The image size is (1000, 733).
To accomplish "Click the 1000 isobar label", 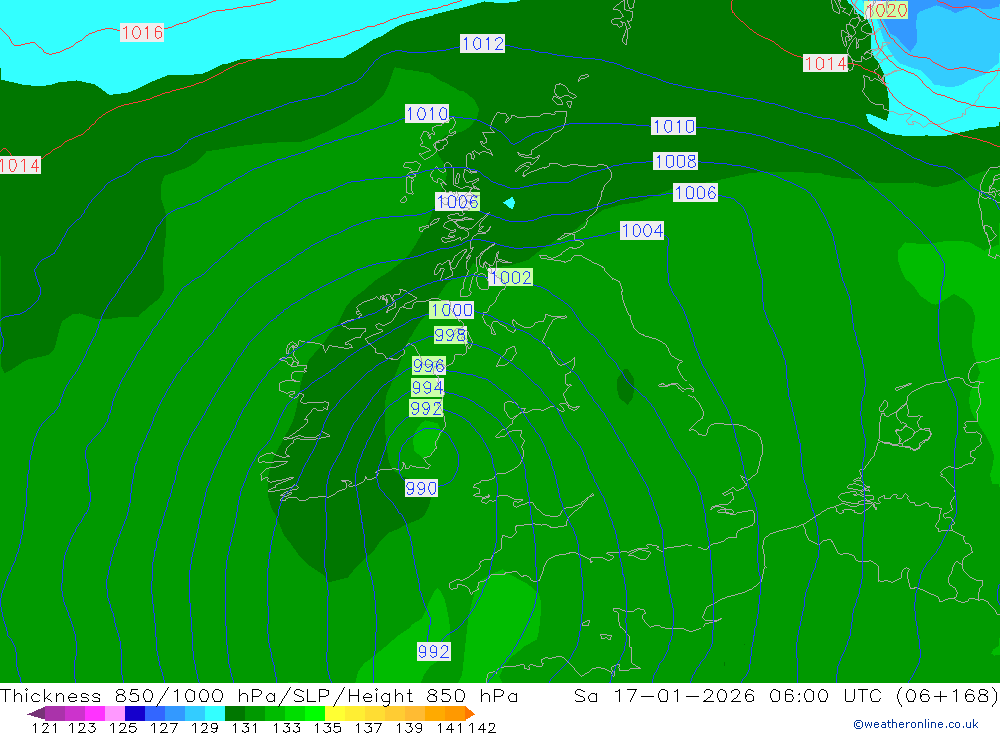I will coord(452,310).
